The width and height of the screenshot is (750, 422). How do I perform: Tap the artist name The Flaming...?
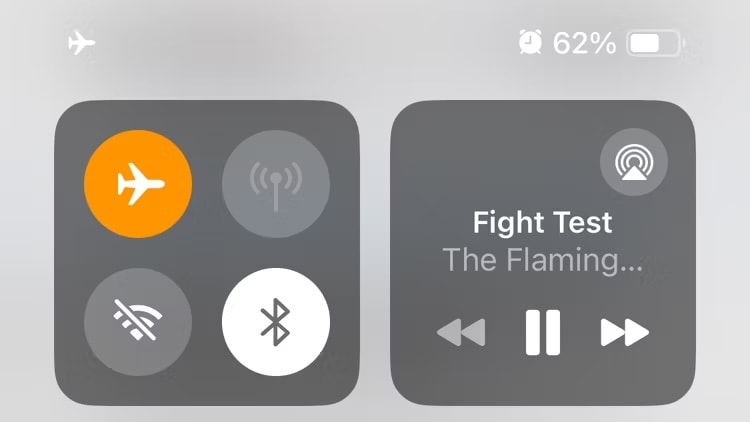(x=542, y=260)
